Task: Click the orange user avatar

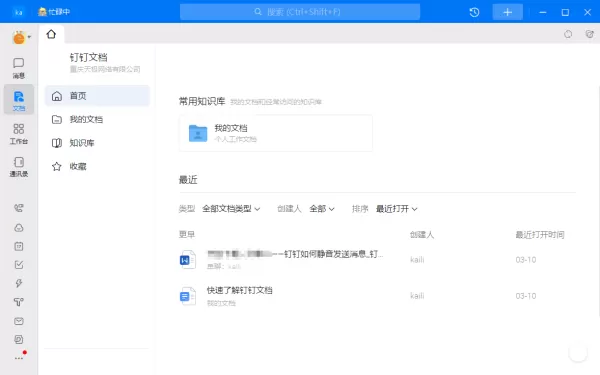Action: point(19,38)
